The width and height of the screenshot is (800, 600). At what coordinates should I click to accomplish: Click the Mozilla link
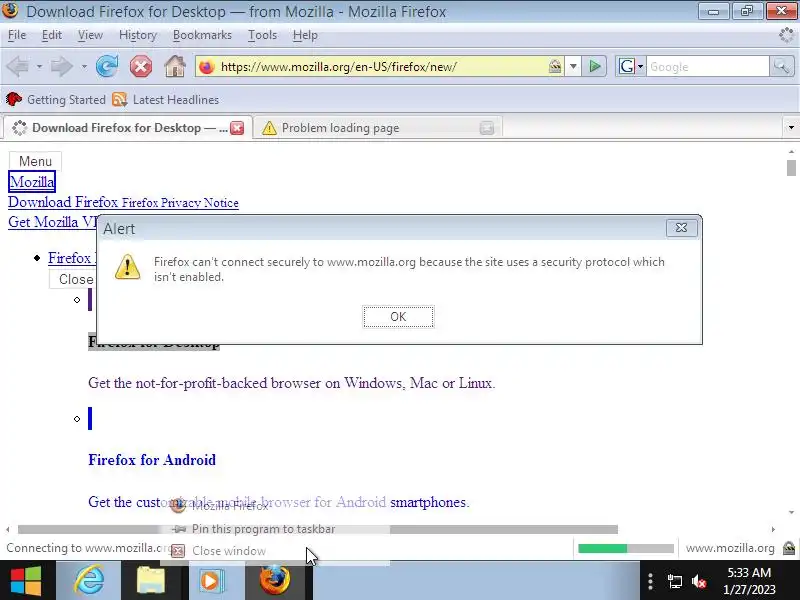click(x=32, y=182)
